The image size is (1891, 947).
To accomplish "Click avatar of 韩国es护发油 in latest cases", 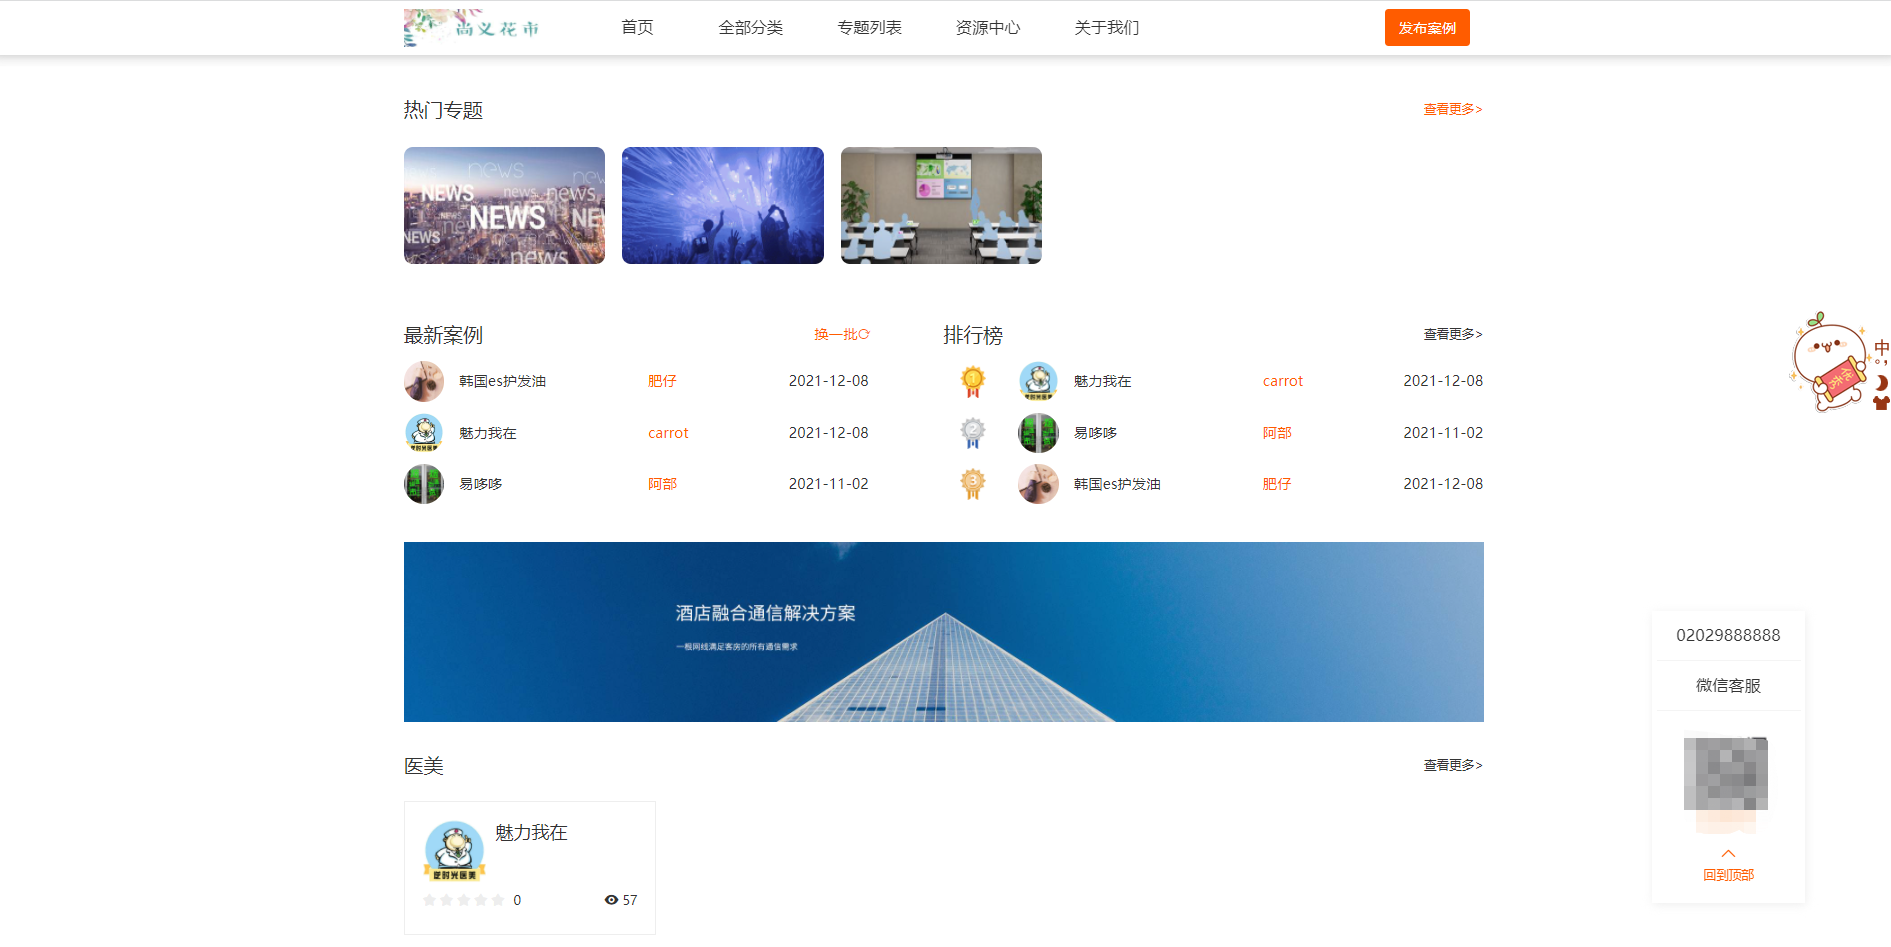I will (x=424, y=381).
